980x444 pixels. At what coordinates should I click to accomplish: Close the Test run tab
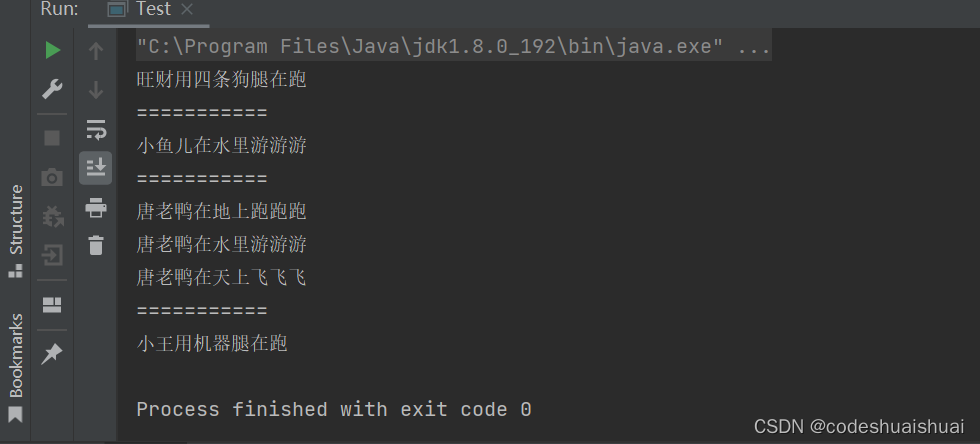(186, 9)
